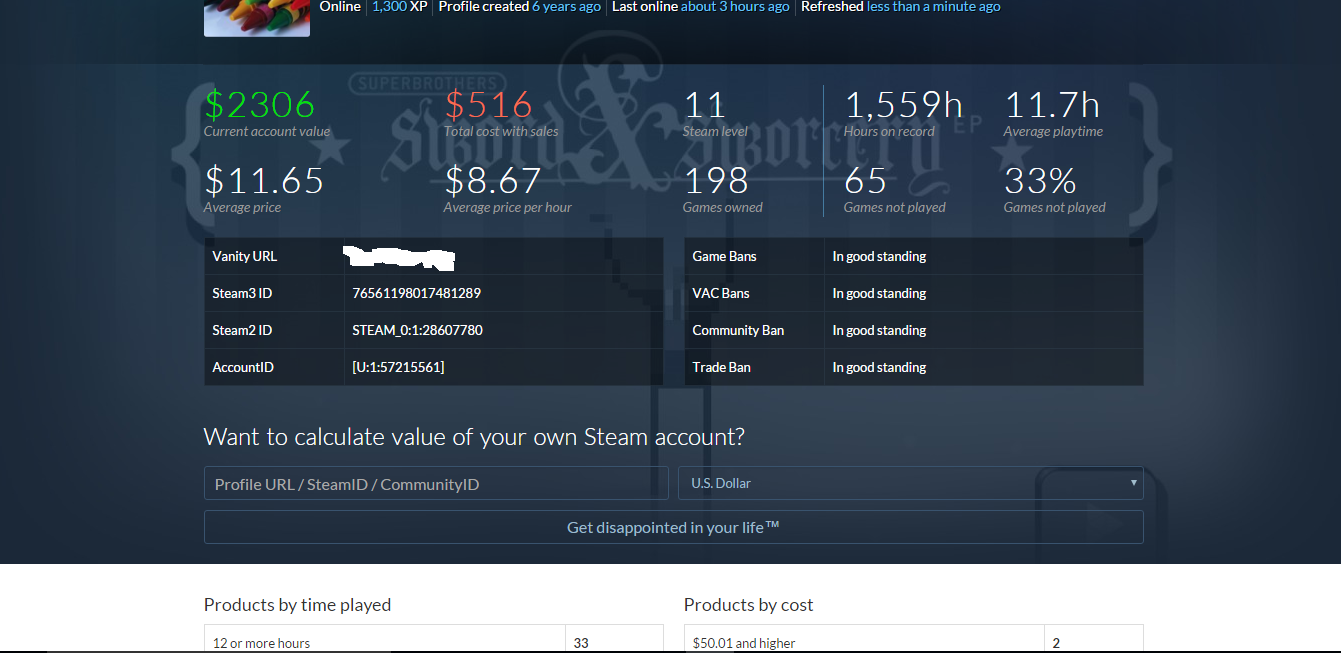Select the $516 total cost with sales
This screenshot has height=656, width=1344.
(x=489, y=104)
